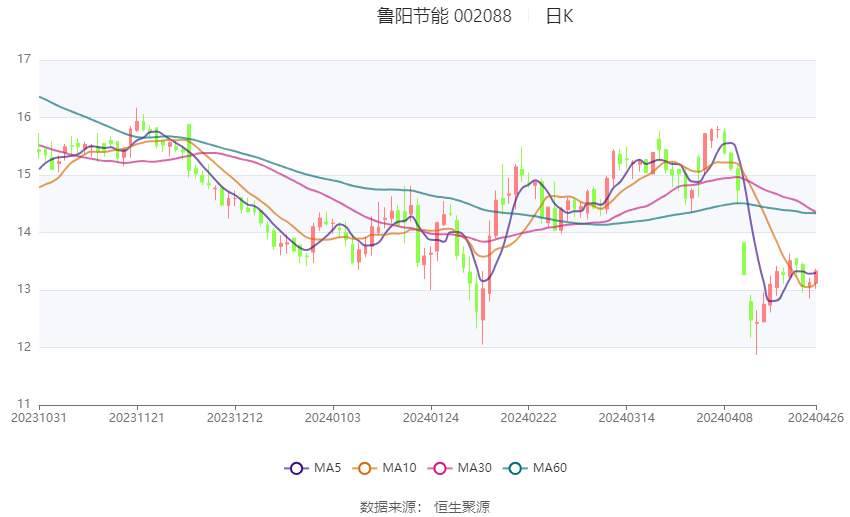Click the y-axis value 12

tap(24, 347)
